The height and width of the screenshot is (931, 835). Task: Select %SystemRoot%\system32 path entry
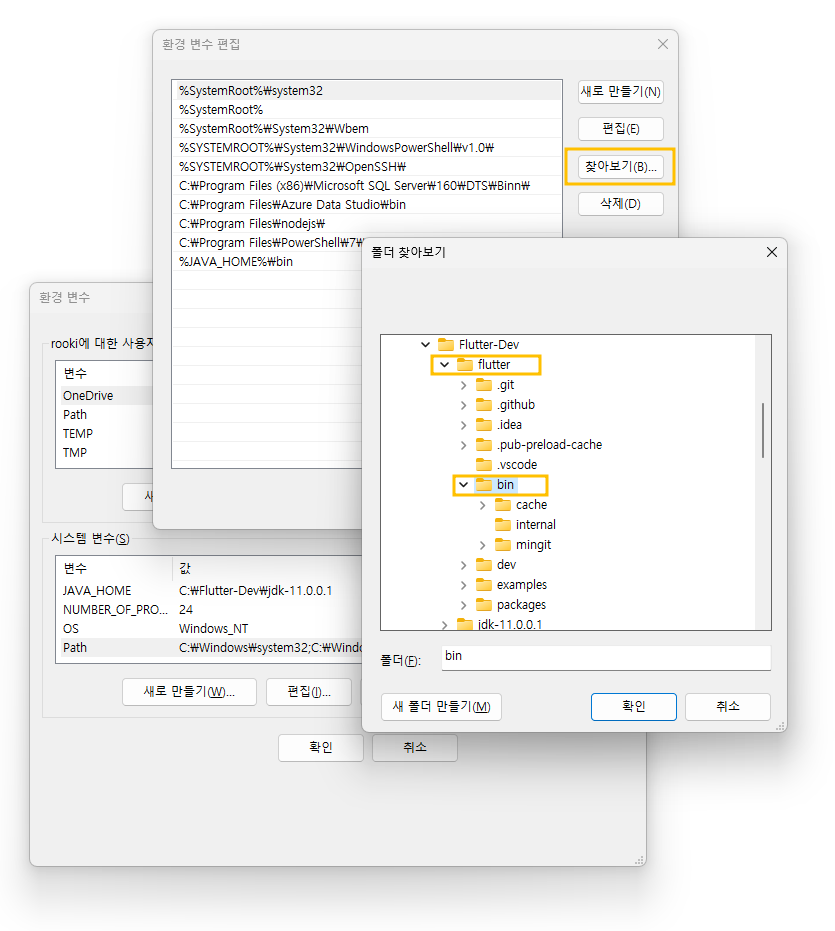pyautogui.click(x=366, y=90)
